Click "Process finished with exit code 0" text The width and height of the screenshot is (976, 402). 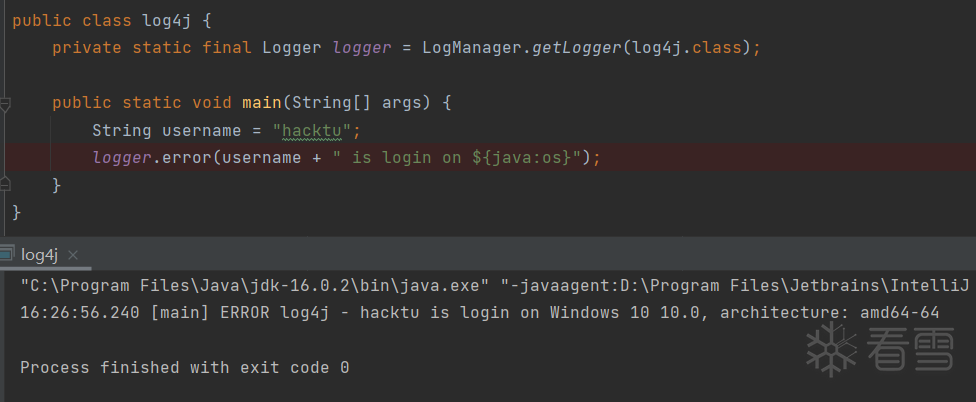[184, 367]
